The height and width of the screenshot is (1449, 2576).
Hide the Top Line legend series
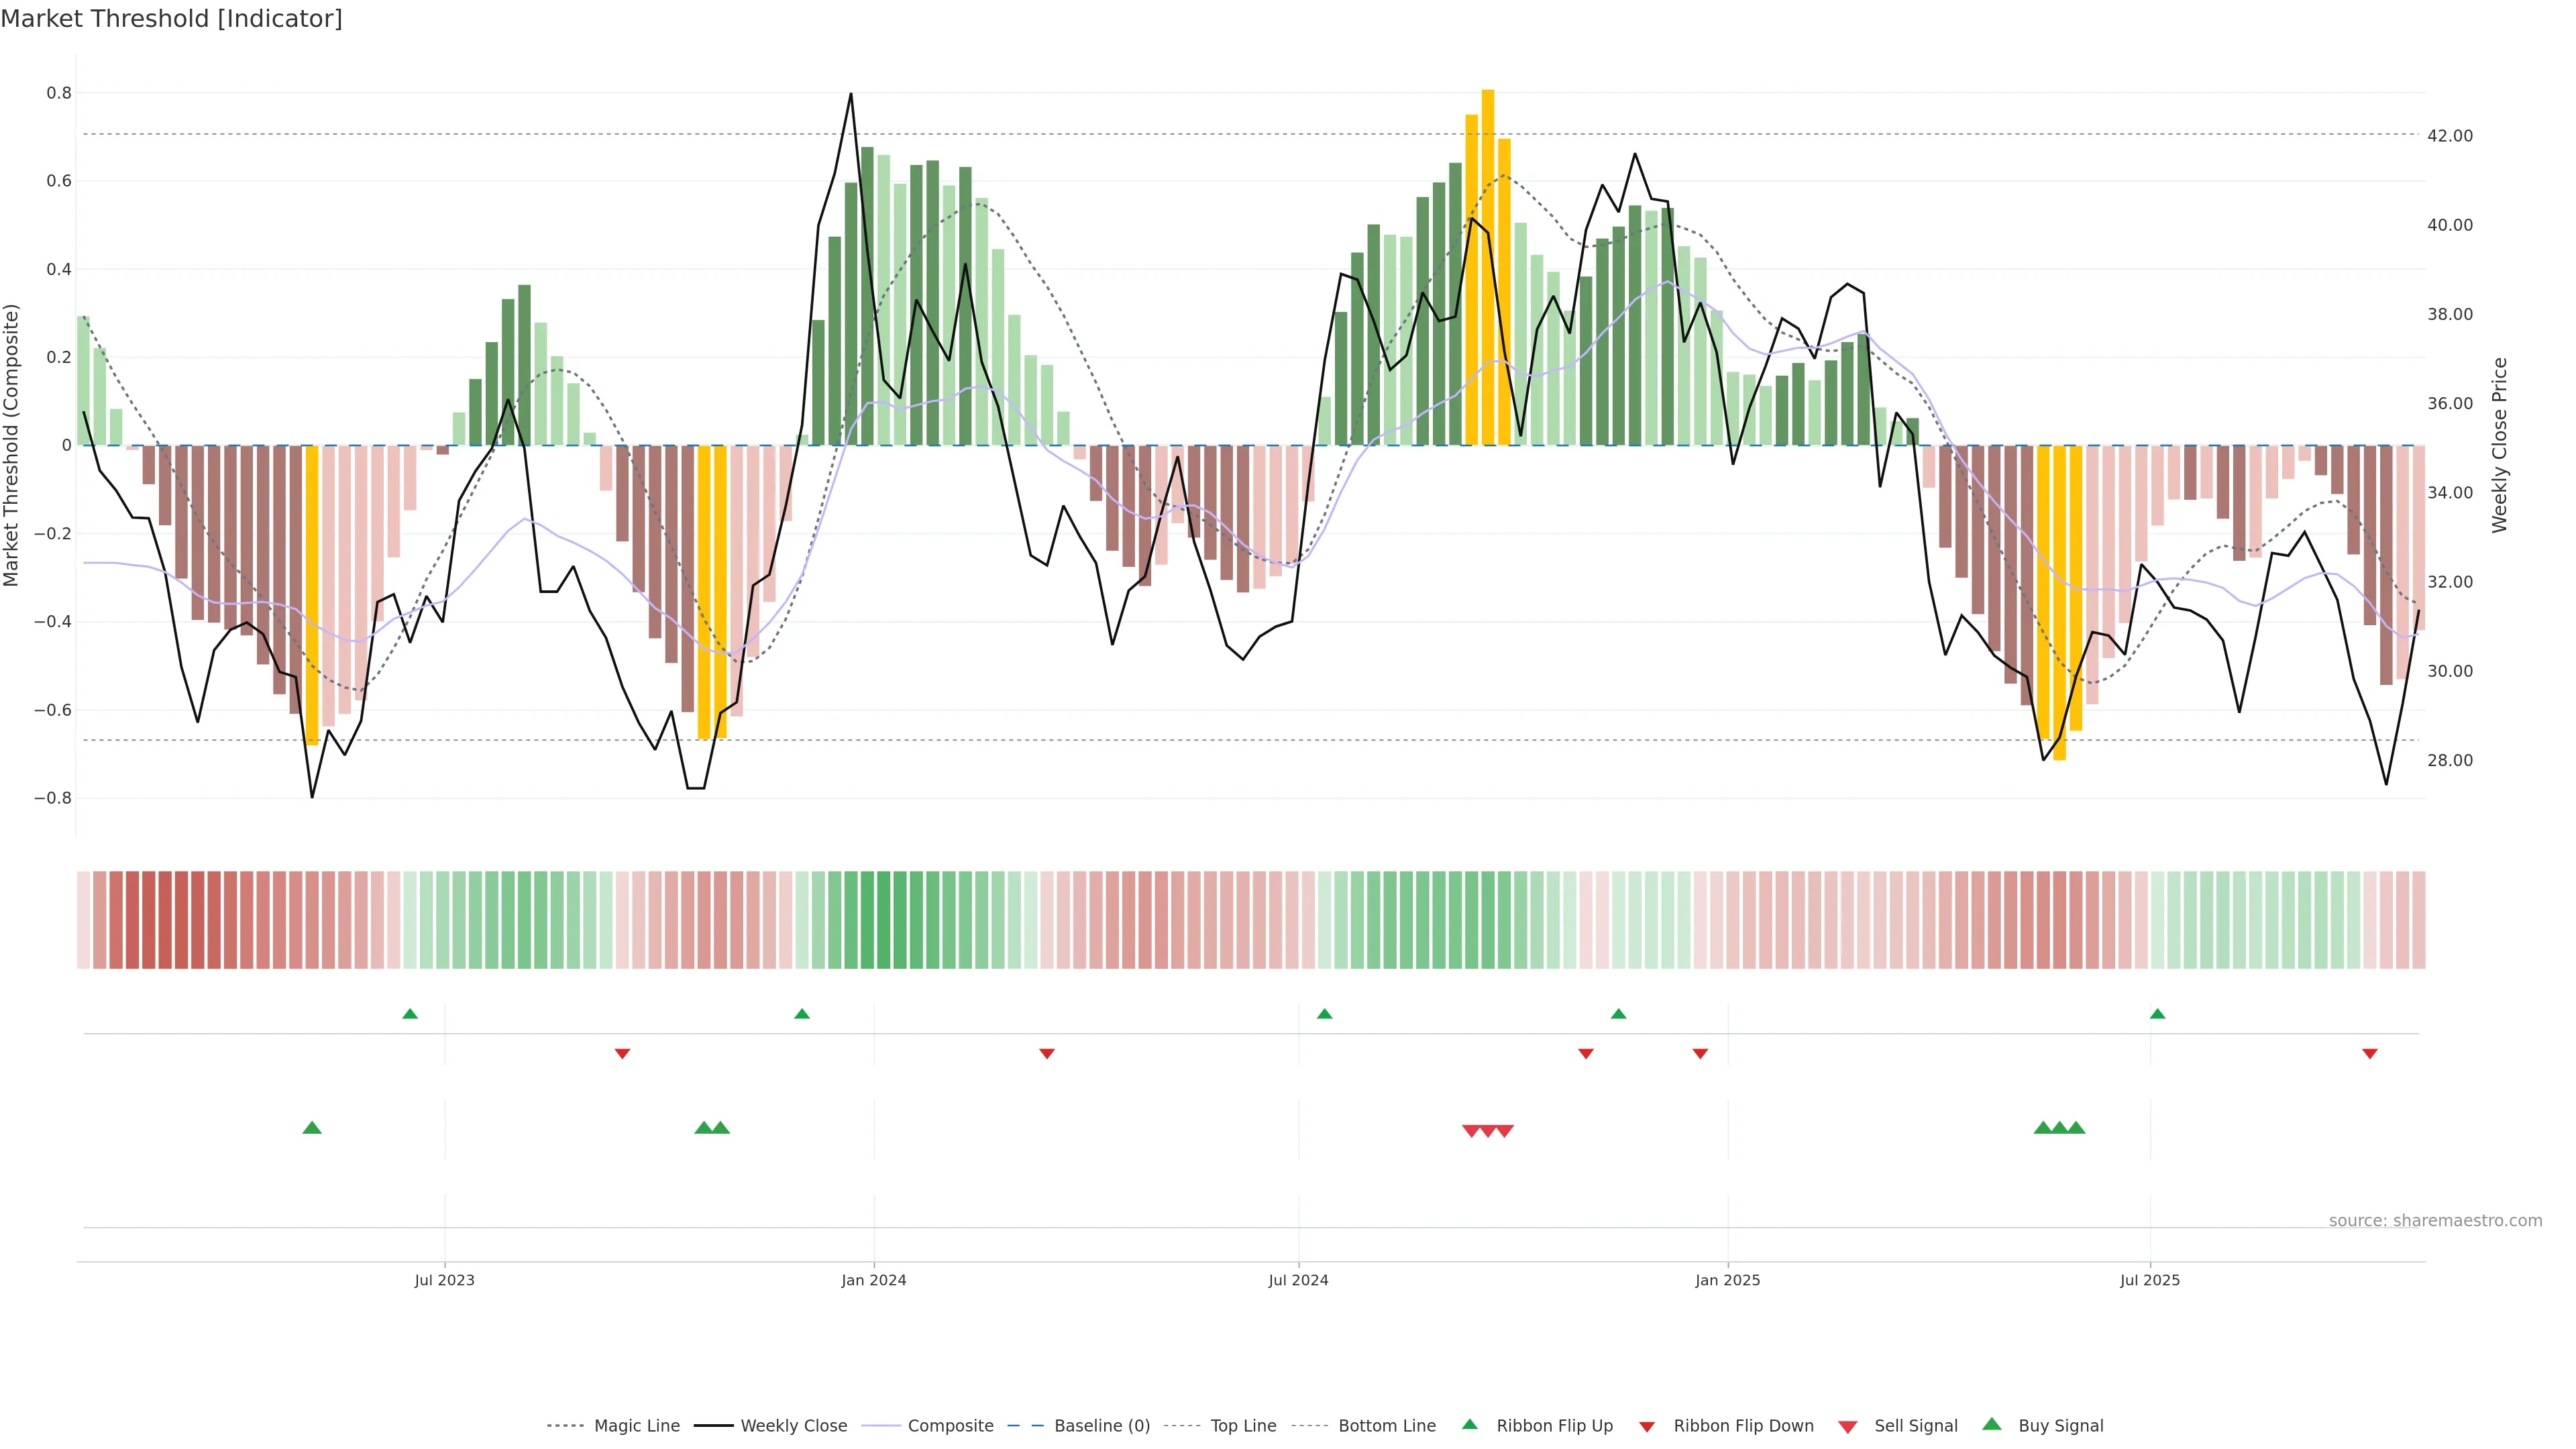click(x=1242, y=1426)
